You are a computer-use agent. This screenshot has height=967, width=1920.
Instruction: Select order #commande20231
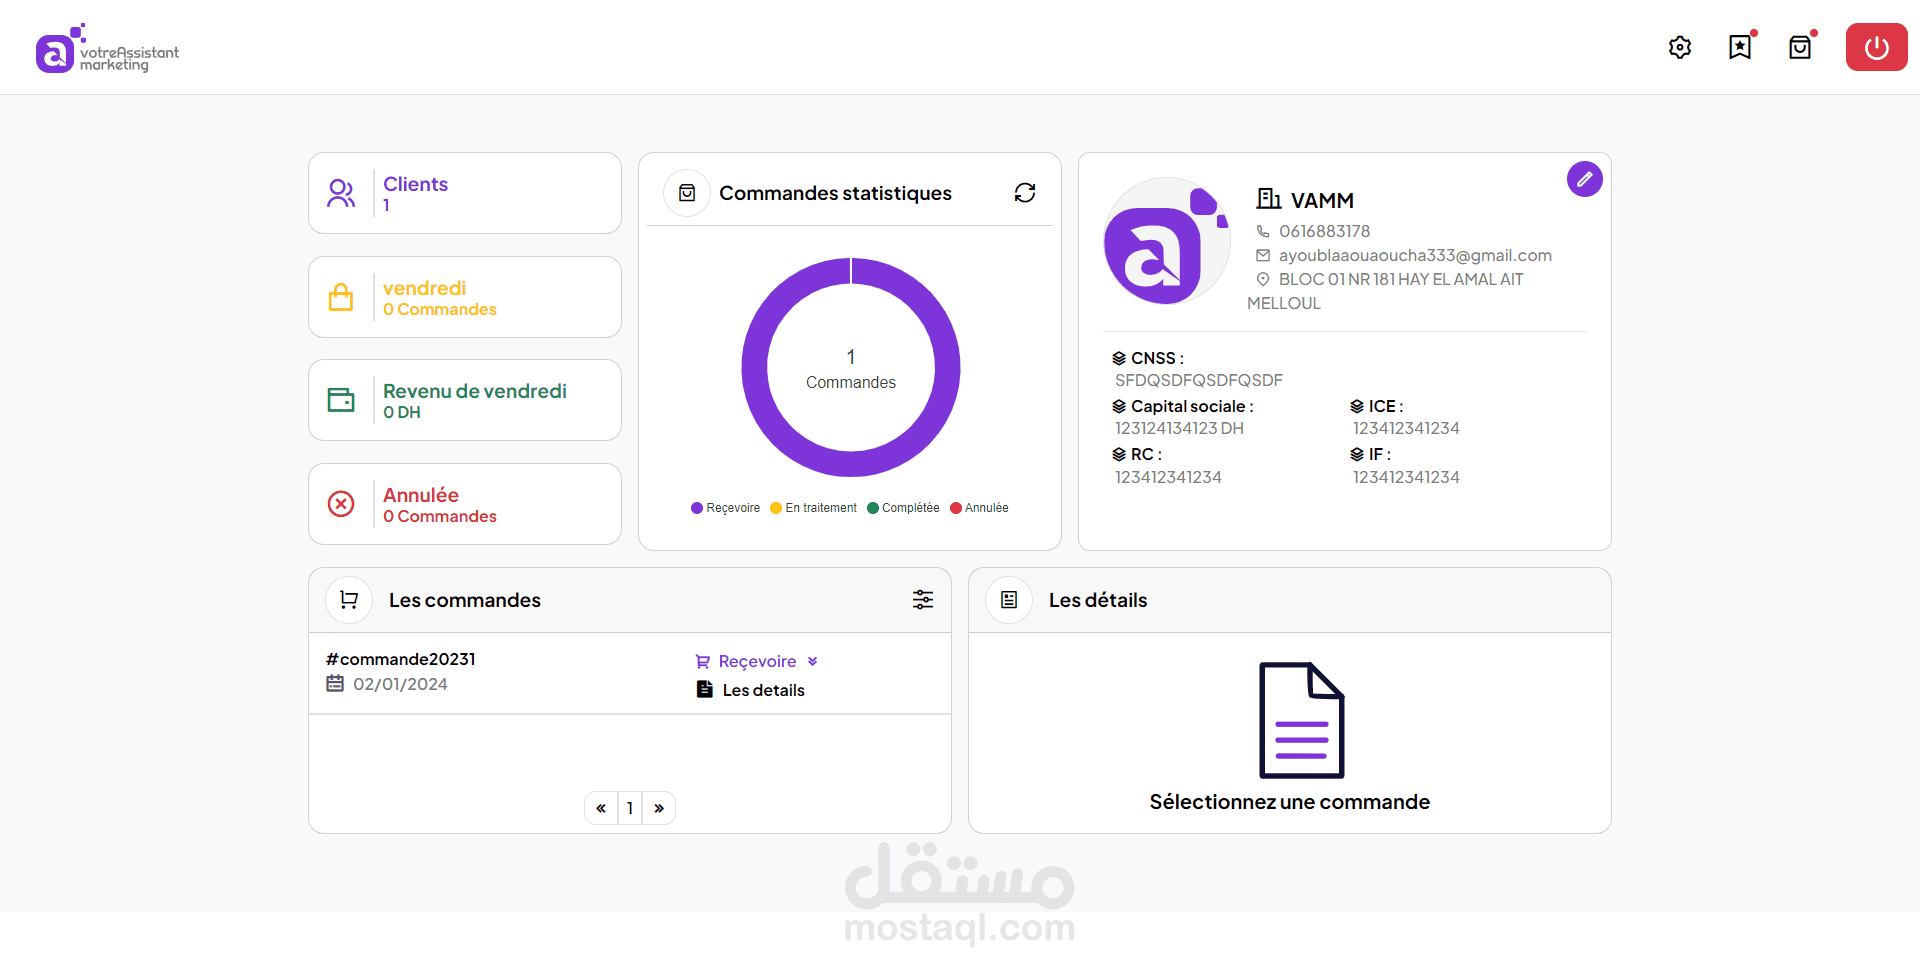[x=401, y=659]
